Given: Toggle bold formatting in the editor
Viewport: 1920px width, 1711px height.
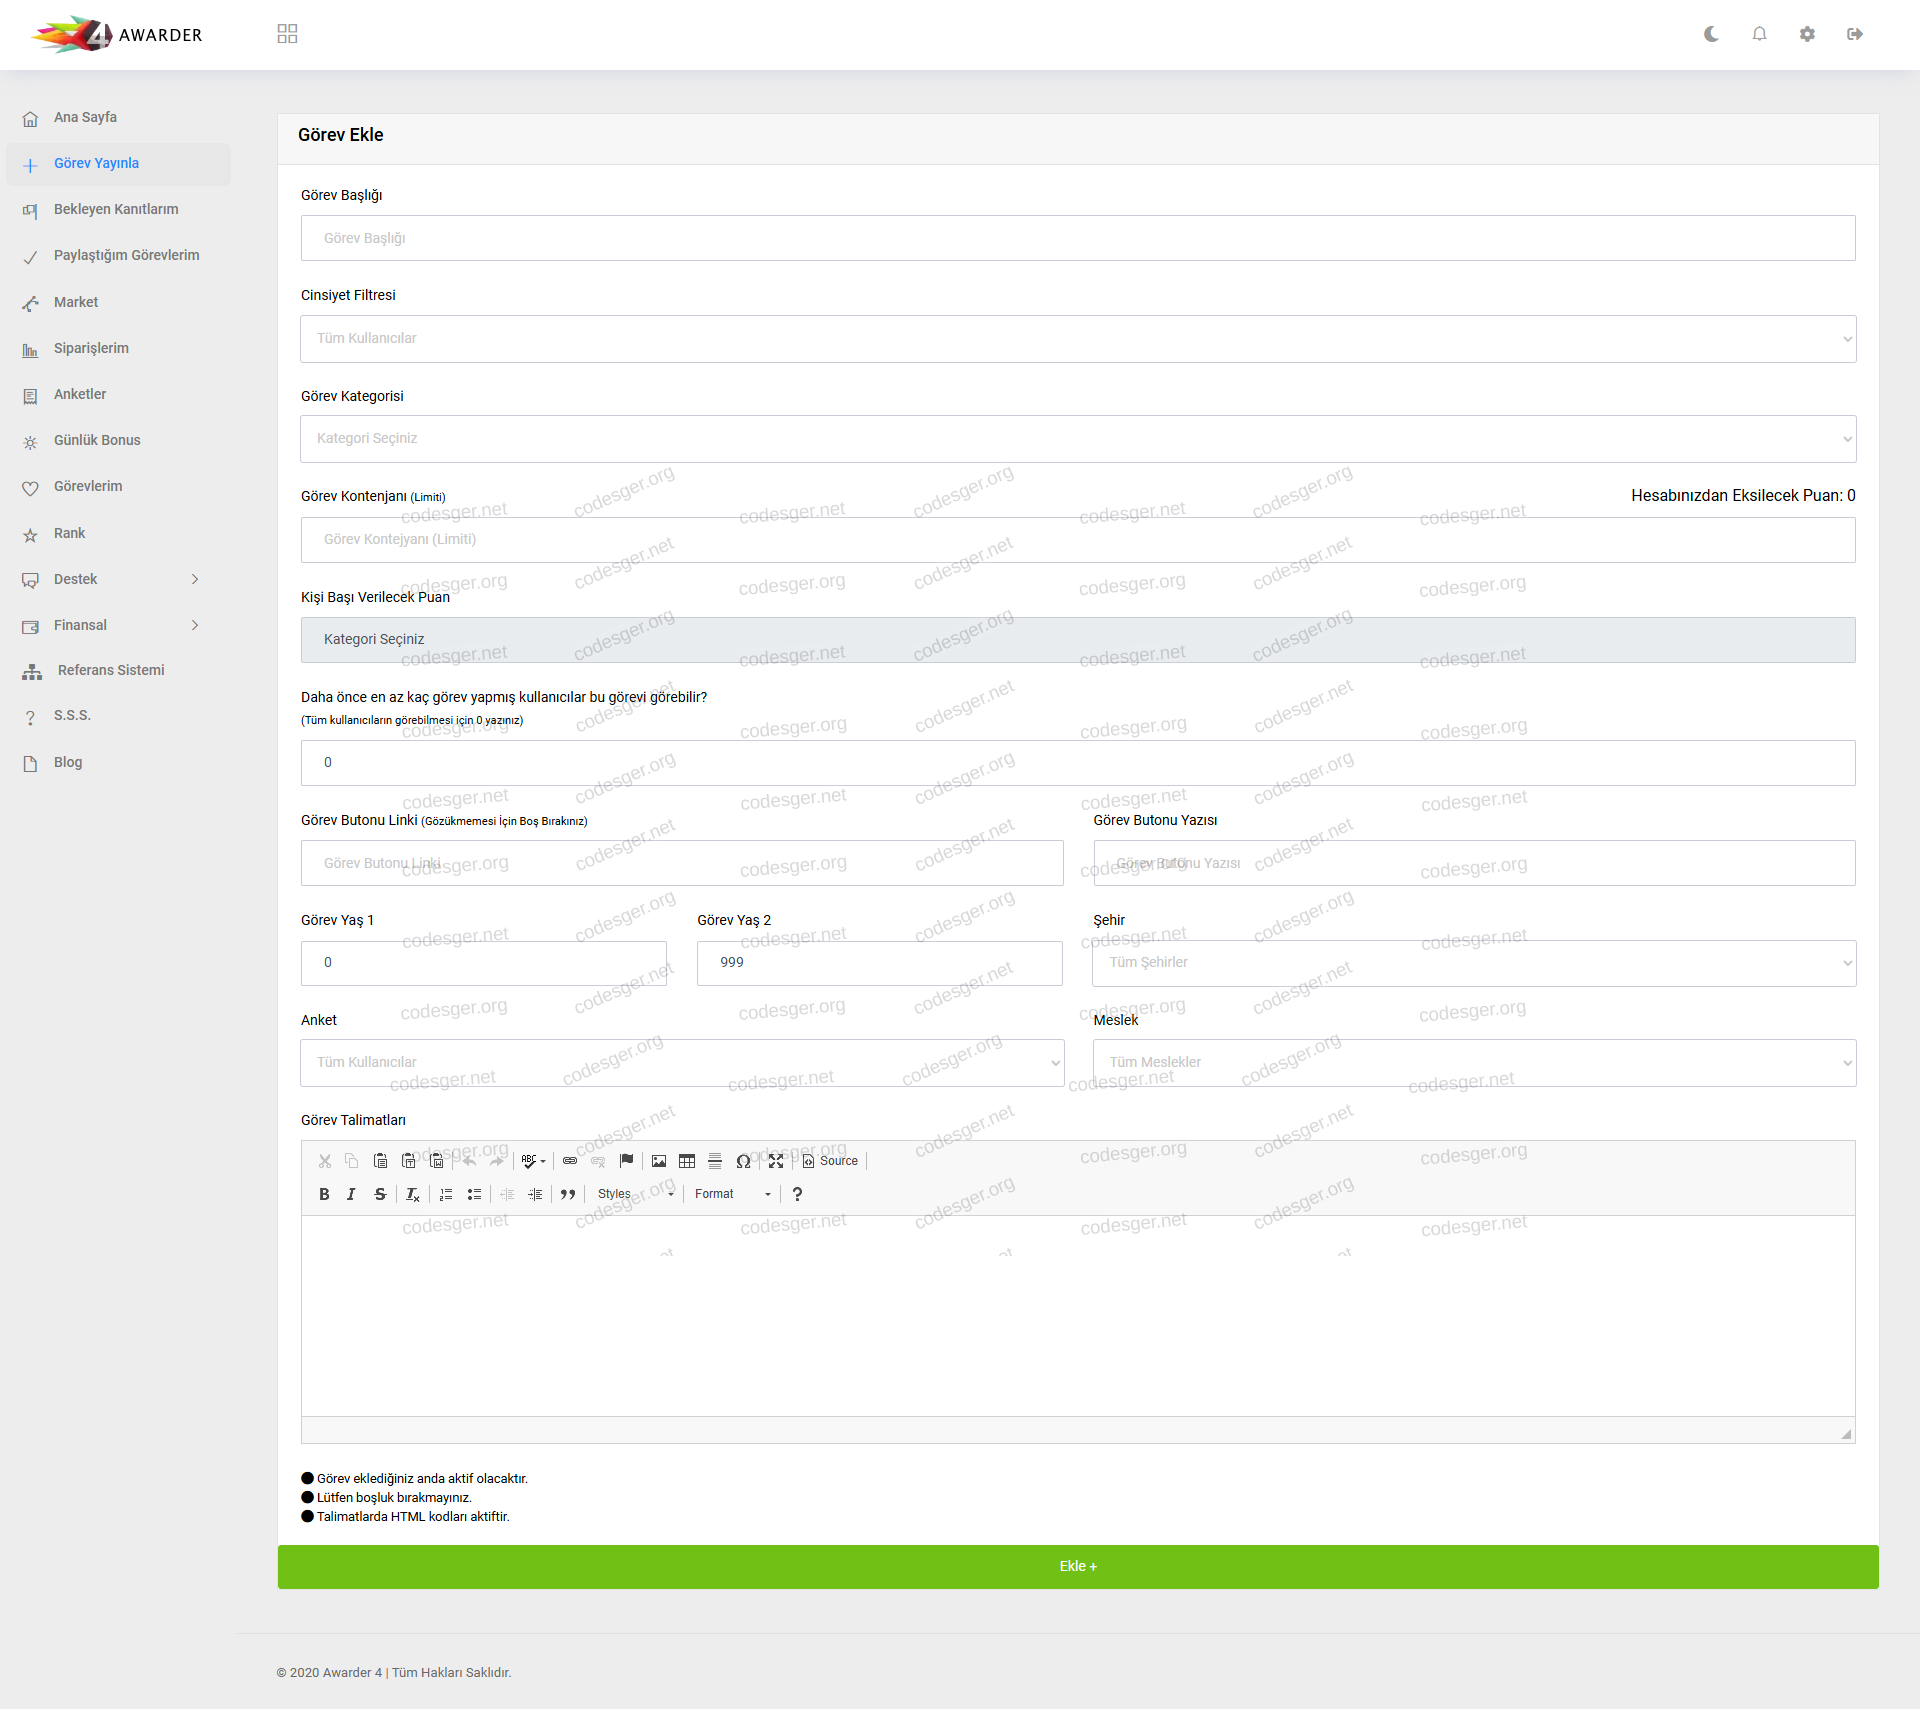Looking at the screenshot, I should (324, 1194).
